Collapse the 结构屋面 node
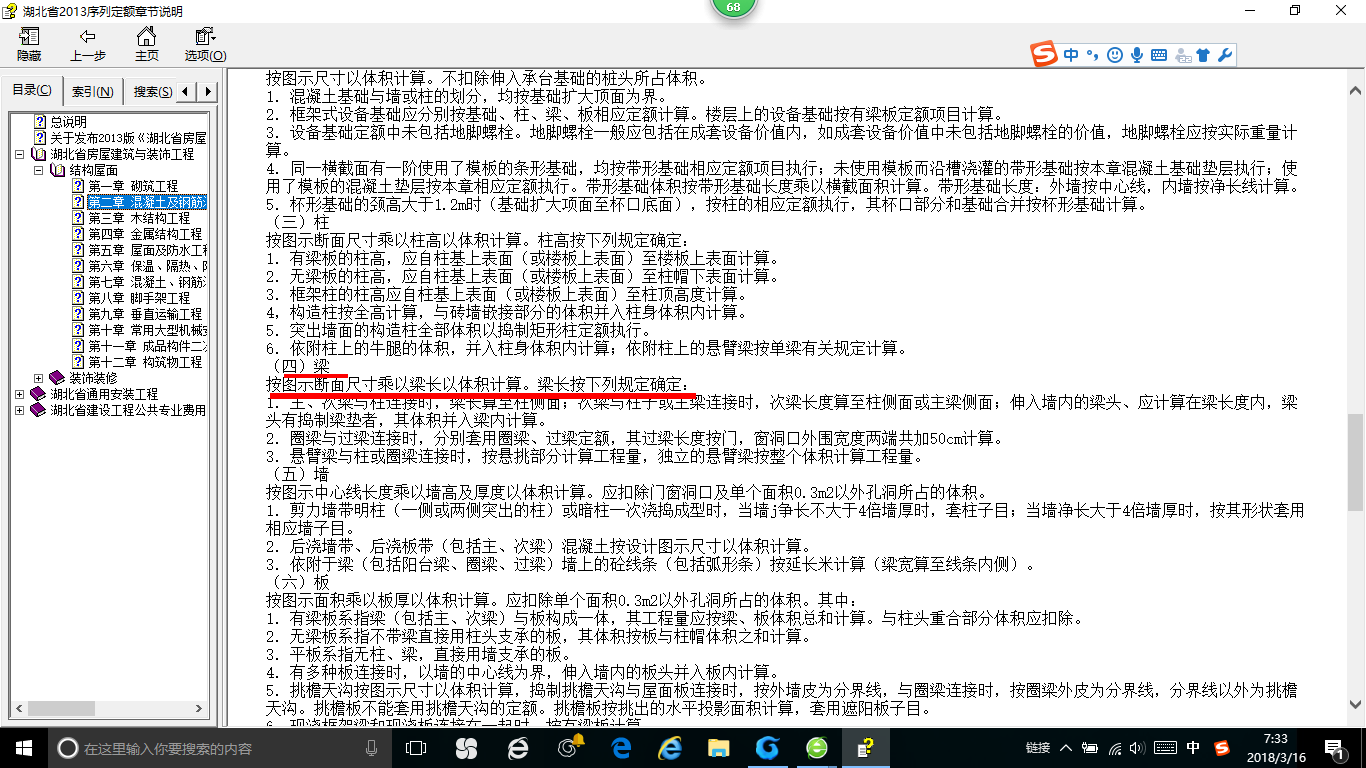Image resolution: width=1366 pixels, height=768 pixels. (x=38, y=170)
